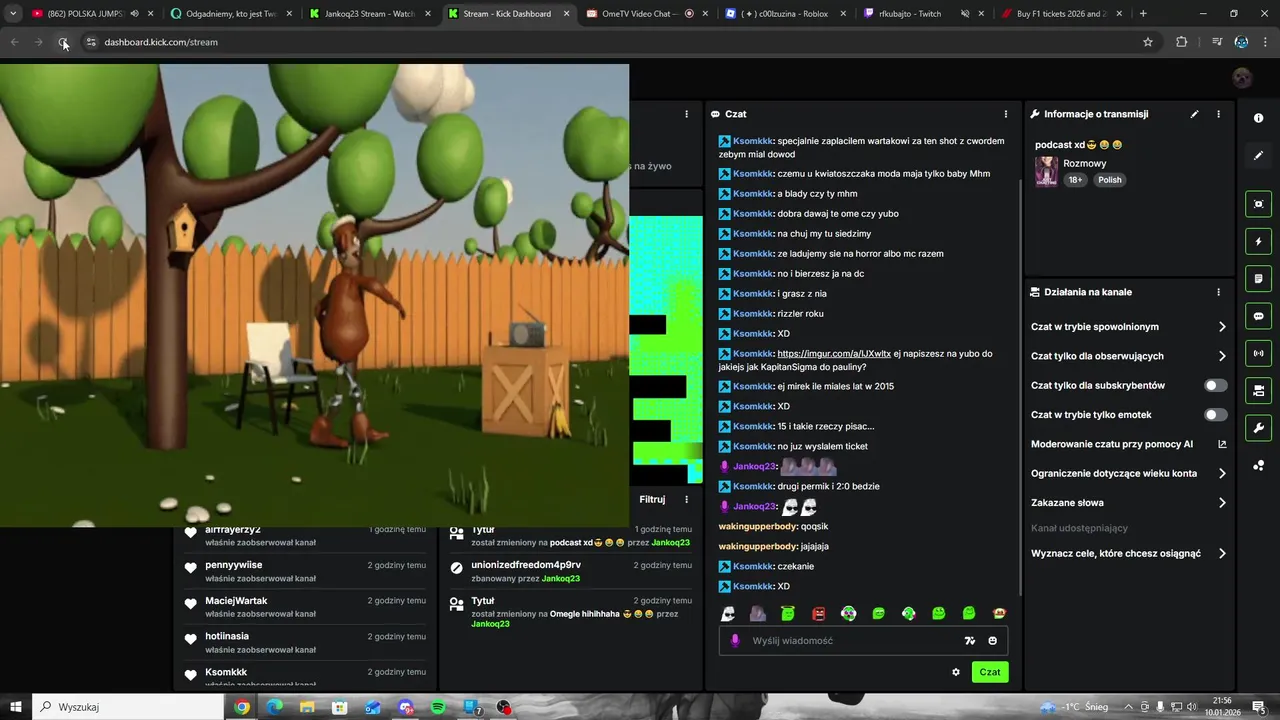The height and width of the screenshot is (720, 1280).
Task: Click MaciejWartak follower entry
Action: (x=305, y=607)
